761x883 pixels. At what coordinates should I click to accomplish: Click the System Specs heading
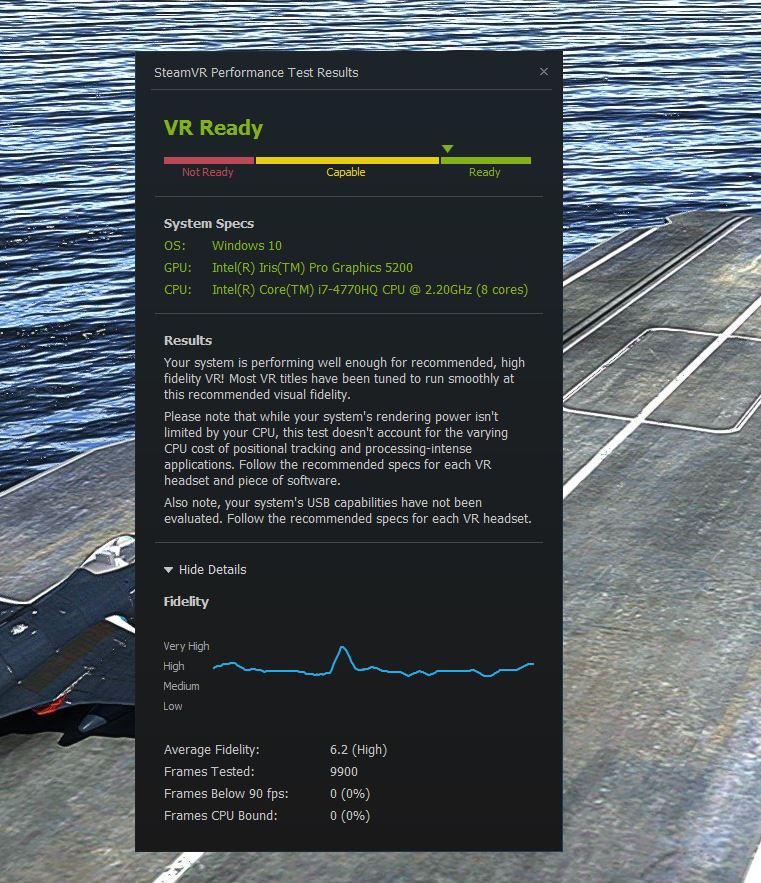208,224
